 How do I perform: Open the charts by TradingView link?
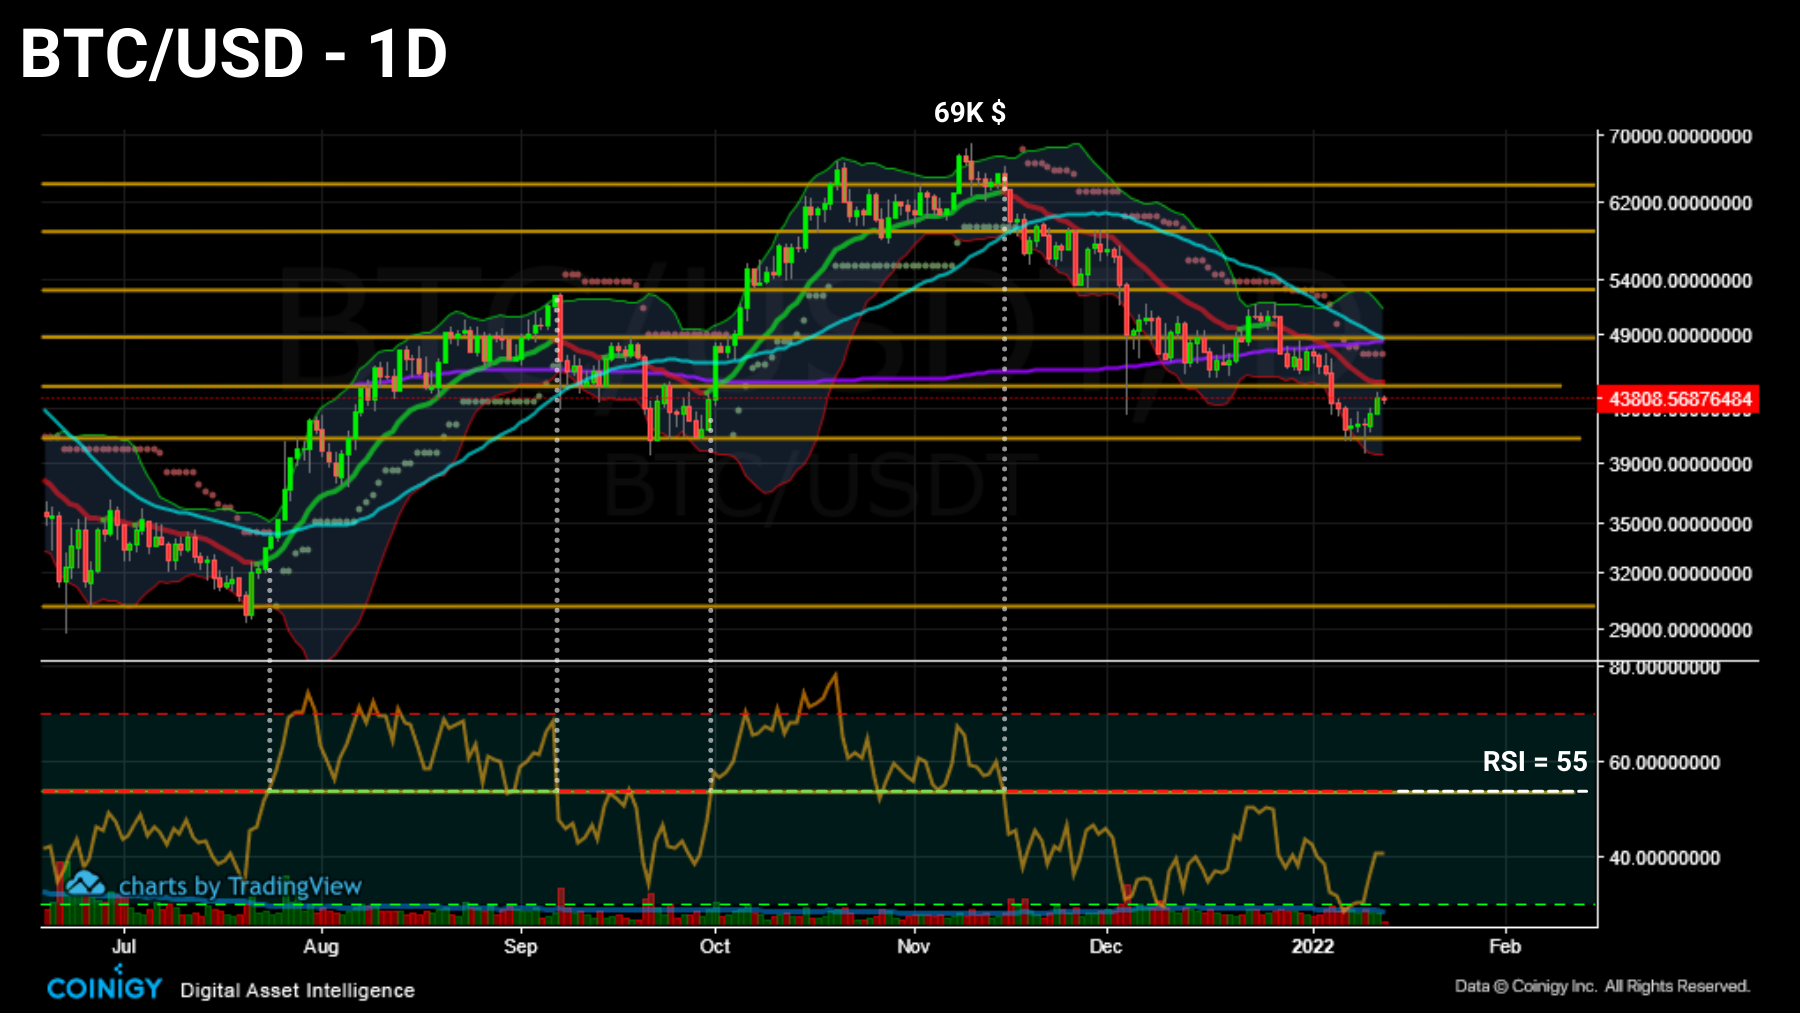tap(238, 886)
